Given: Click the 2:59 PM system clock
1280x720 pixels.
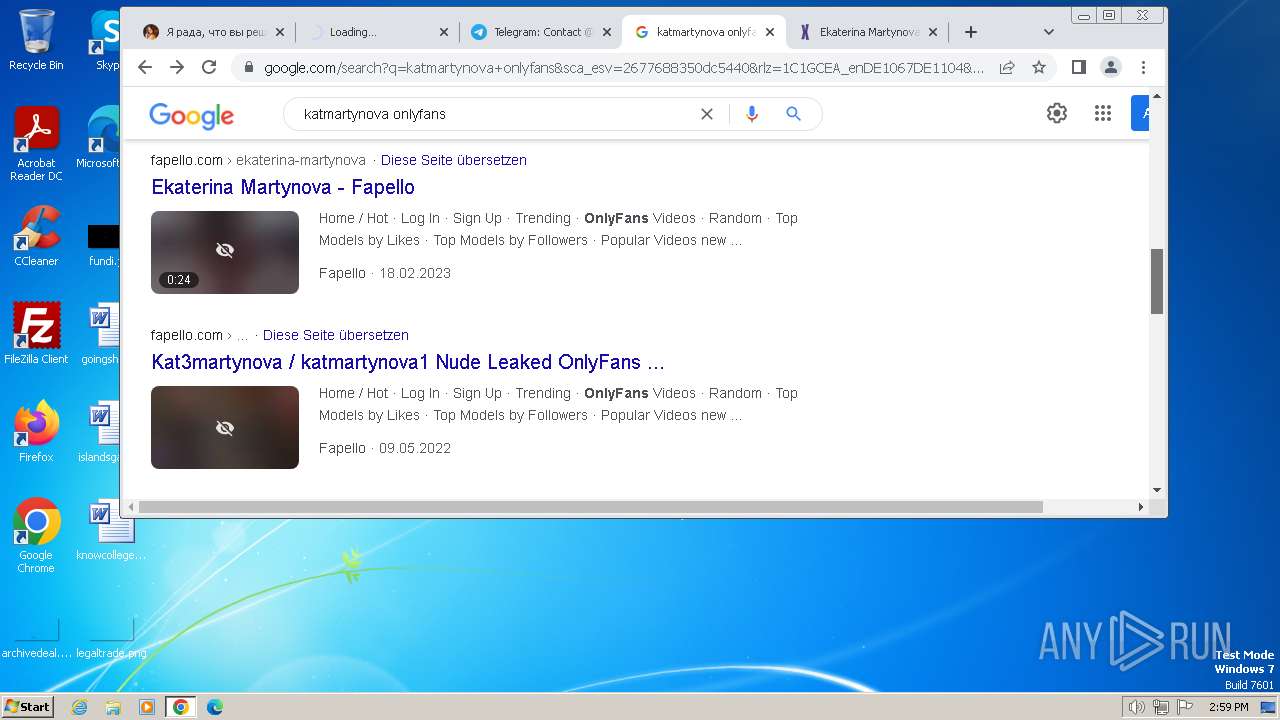Looking at the screenshot, I should click(1228, 707).
